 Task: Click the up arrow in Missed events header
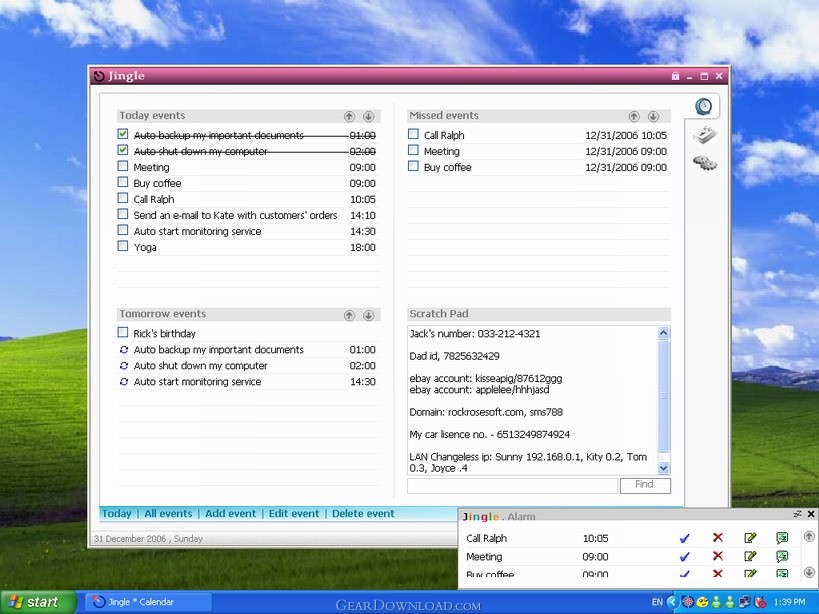(634, 116)
